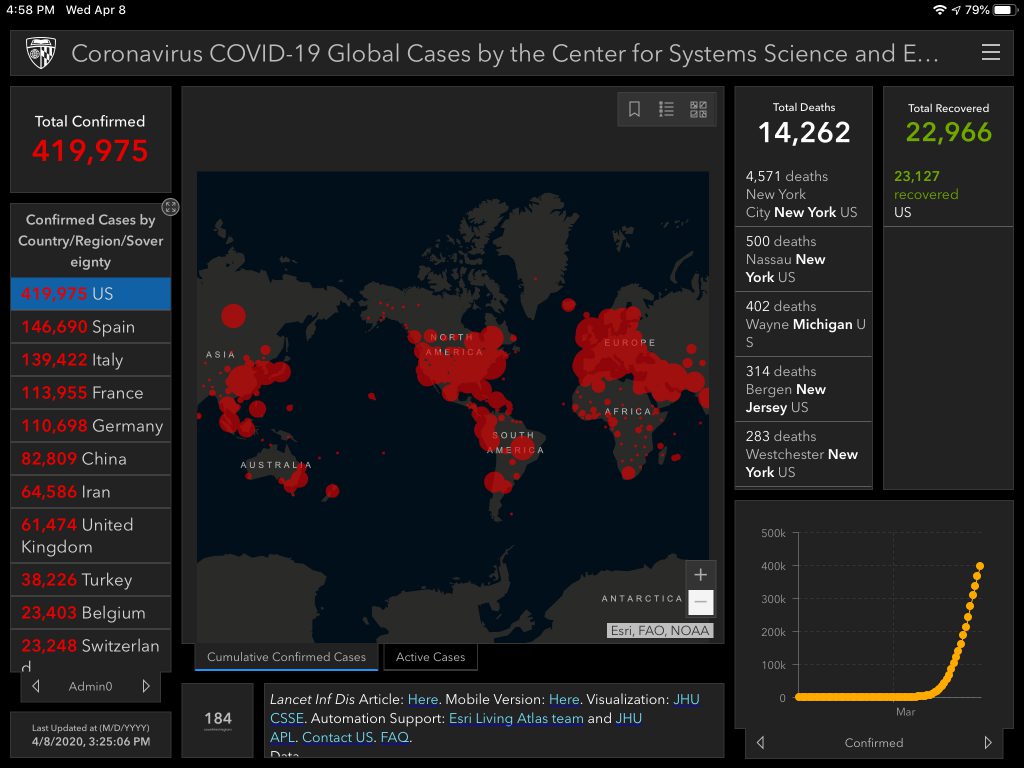Open the basemap gallery grid icon
The width and height of the screenshot is (1024, 768).
pyautogui.click(x=698, y=110)
